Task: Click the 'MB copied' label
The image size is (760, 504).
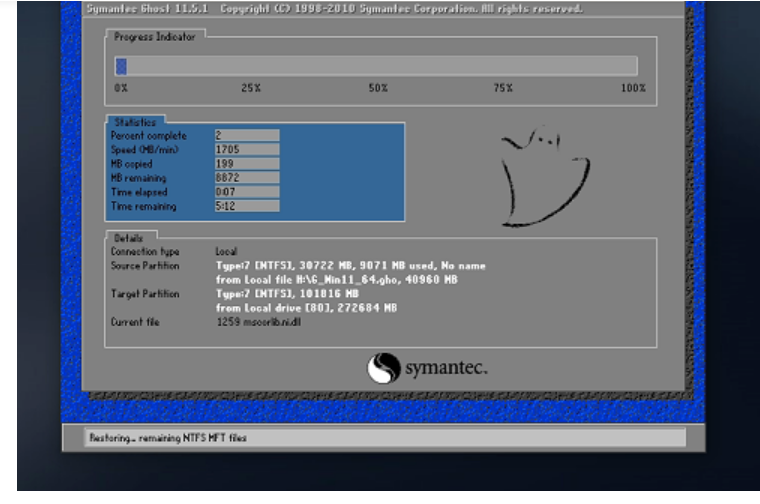Action: (131, 164)
